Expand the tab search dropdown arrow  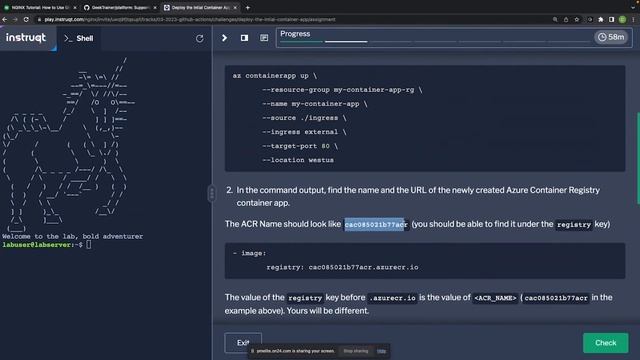[634, 7]
